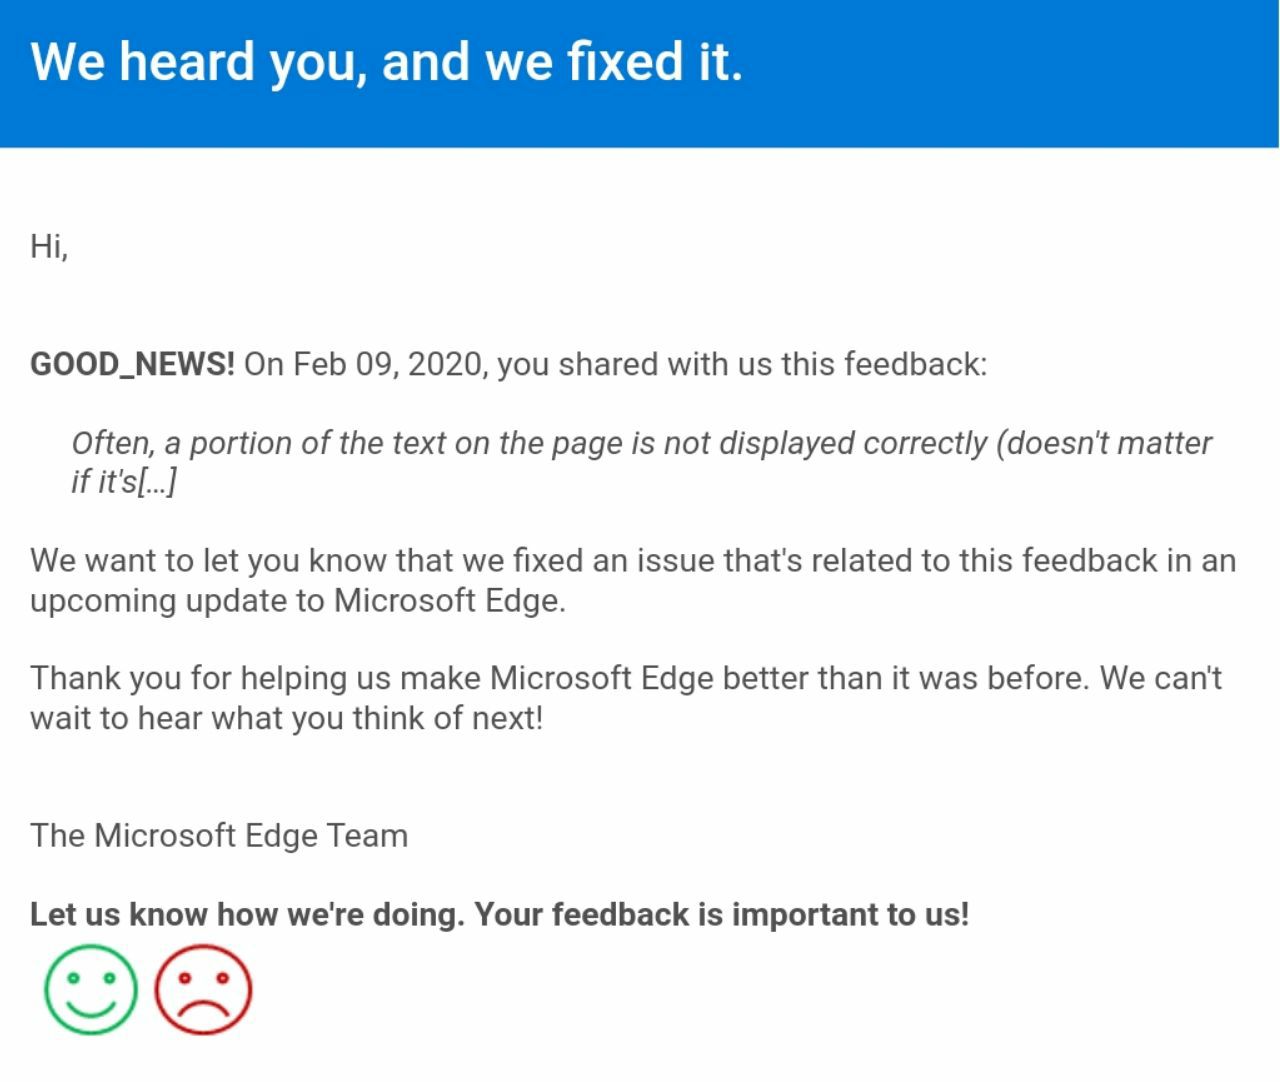Click the quoted feedback italic text
The width and height of the screenshot is (1280, 1082).
tap(641, 462)
